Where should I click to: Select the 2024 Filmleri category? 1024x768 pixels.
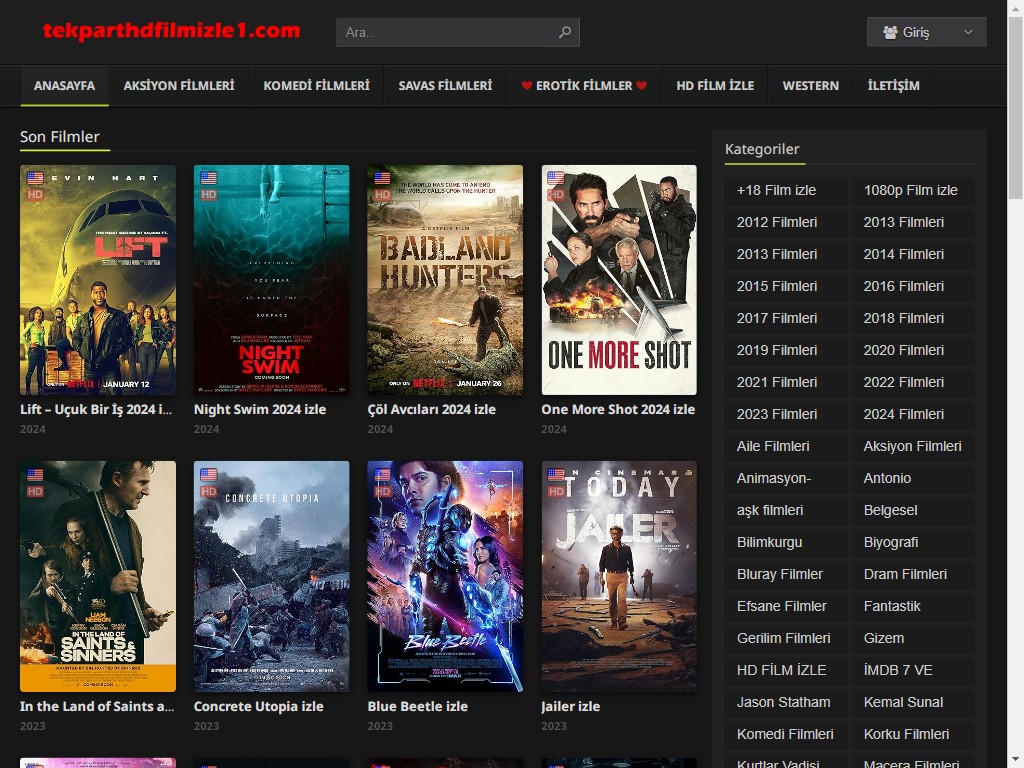tap(904, 414)
